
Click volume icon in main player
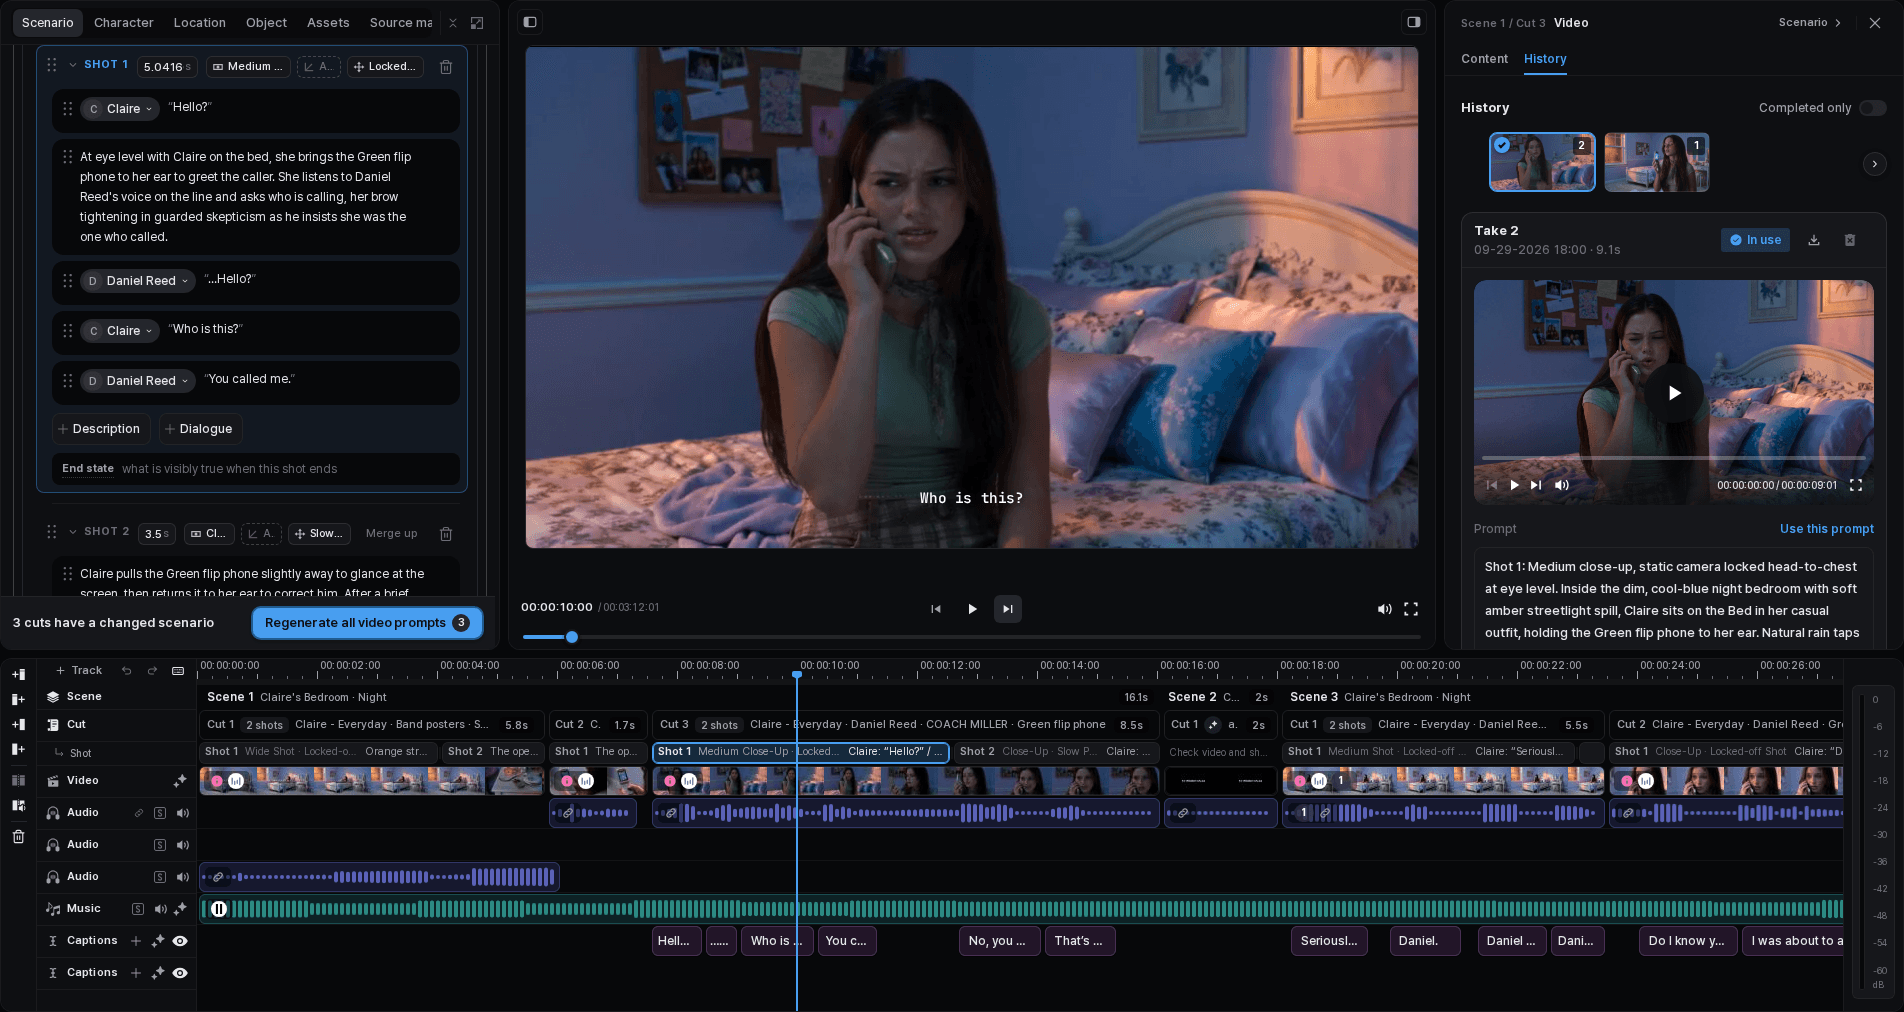pyautogui.click(x=1384, y=609)
